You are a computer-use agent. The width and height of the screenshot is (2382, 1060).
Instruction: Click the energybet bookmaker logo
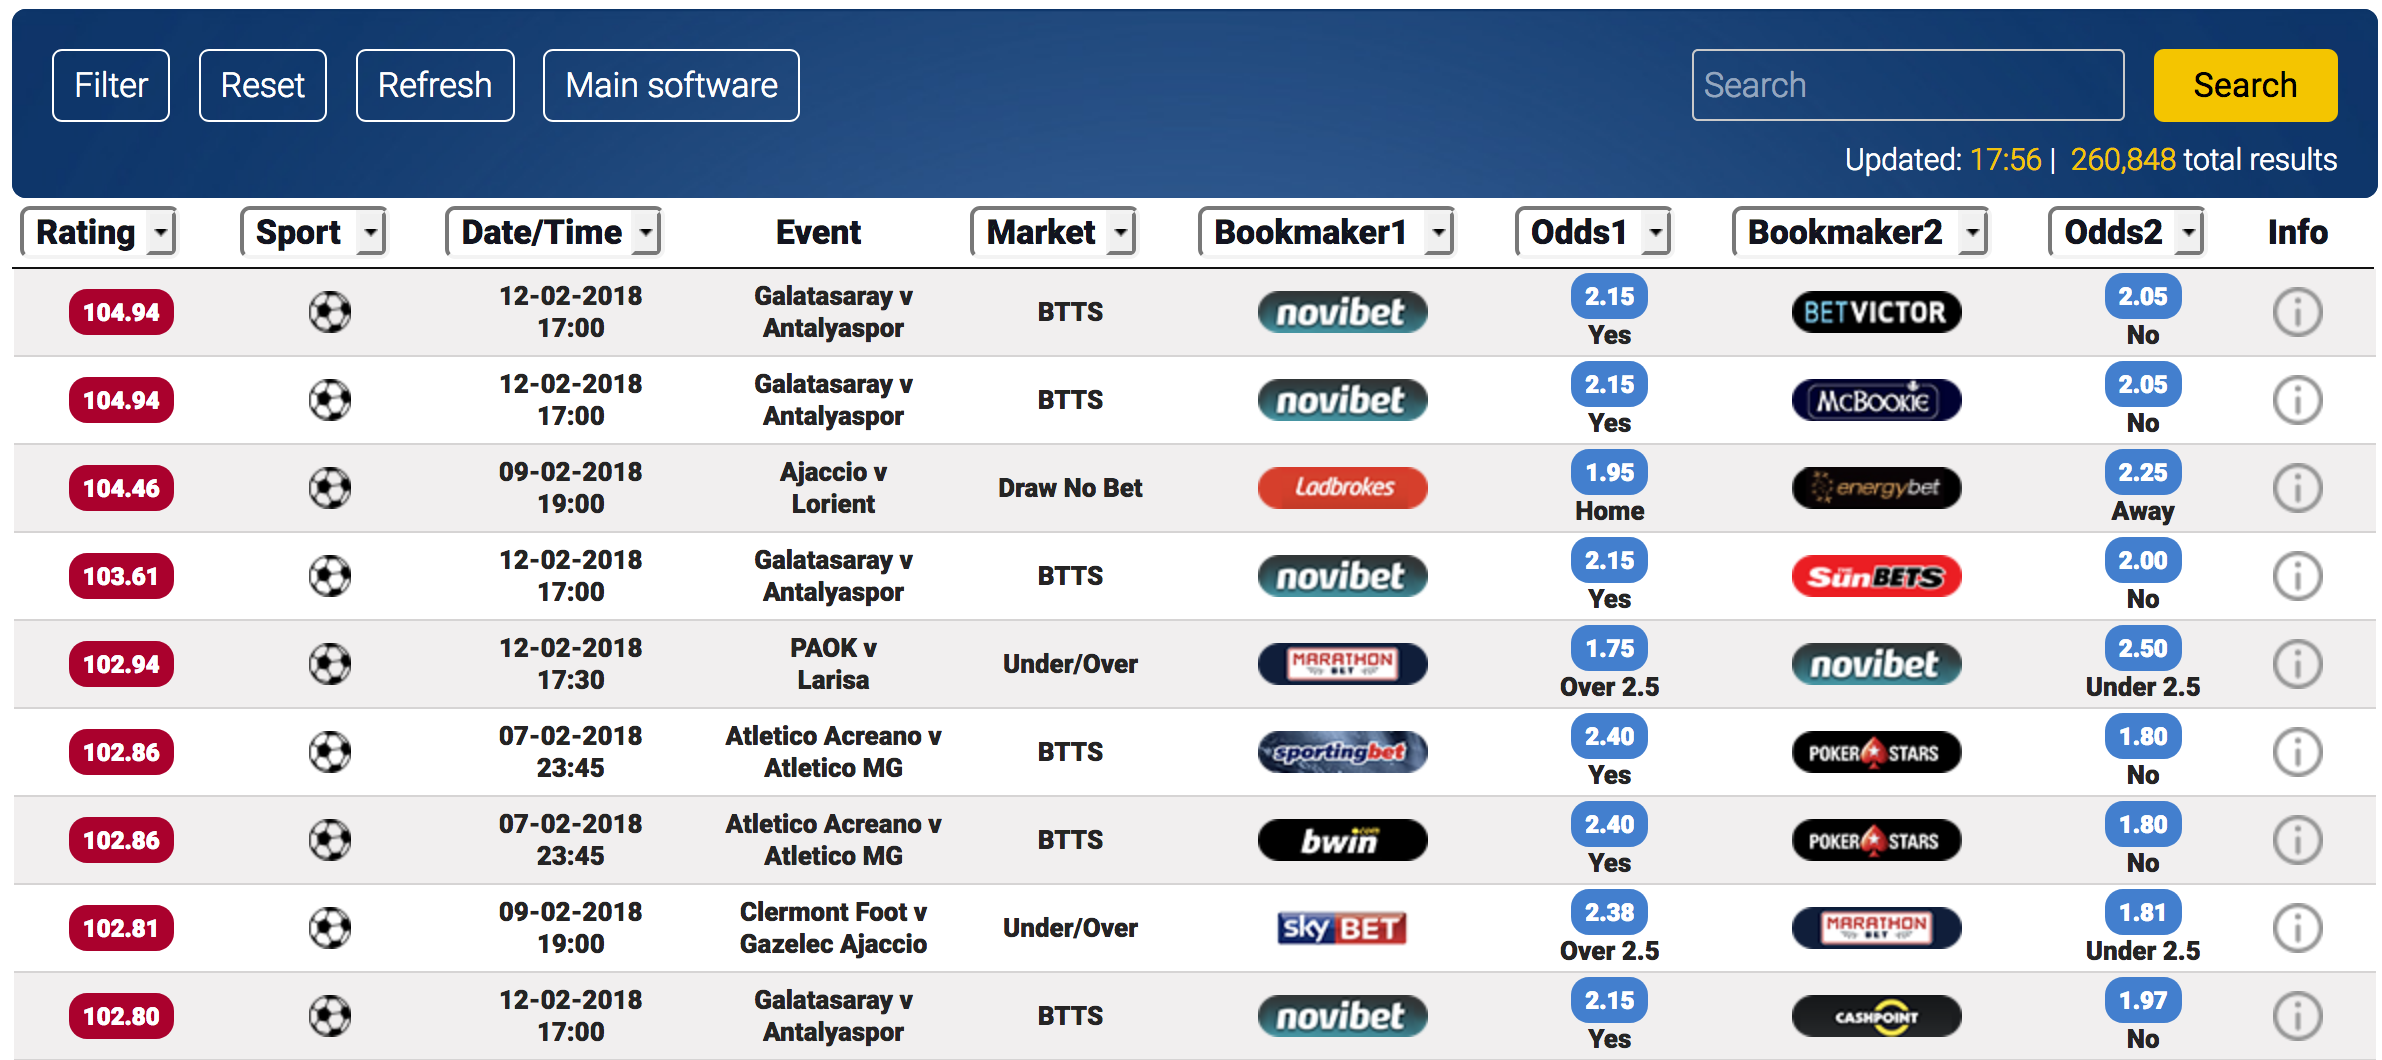point(1876,488)
